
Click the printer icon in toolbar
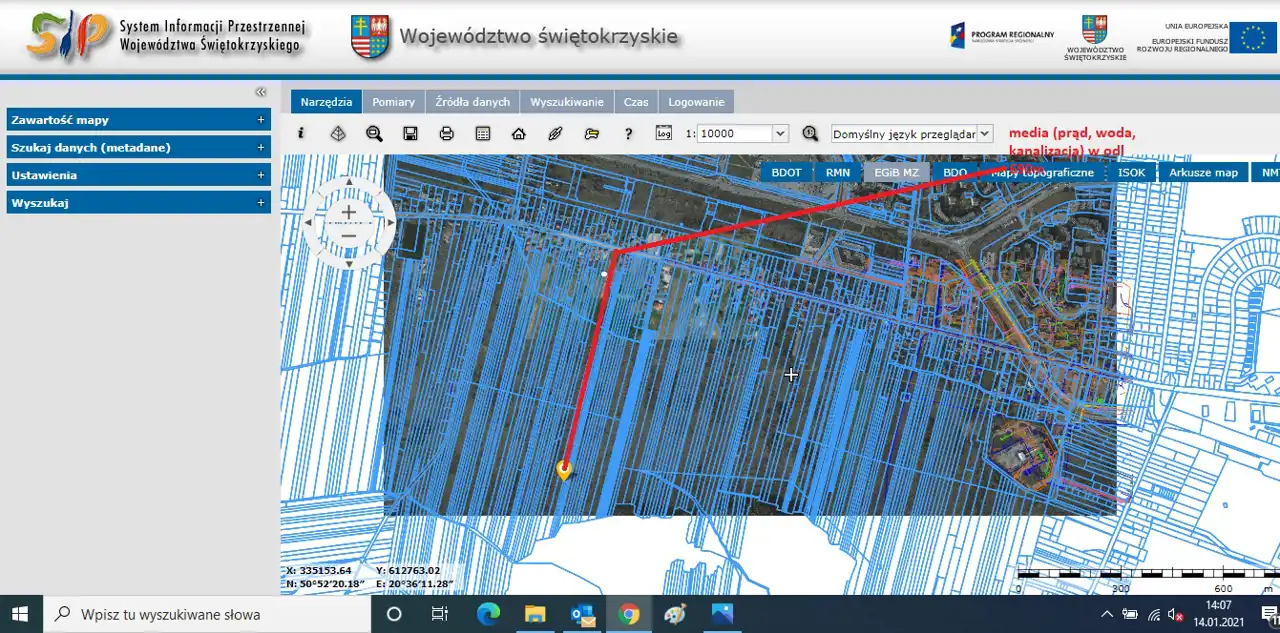[x=446, y=133]
